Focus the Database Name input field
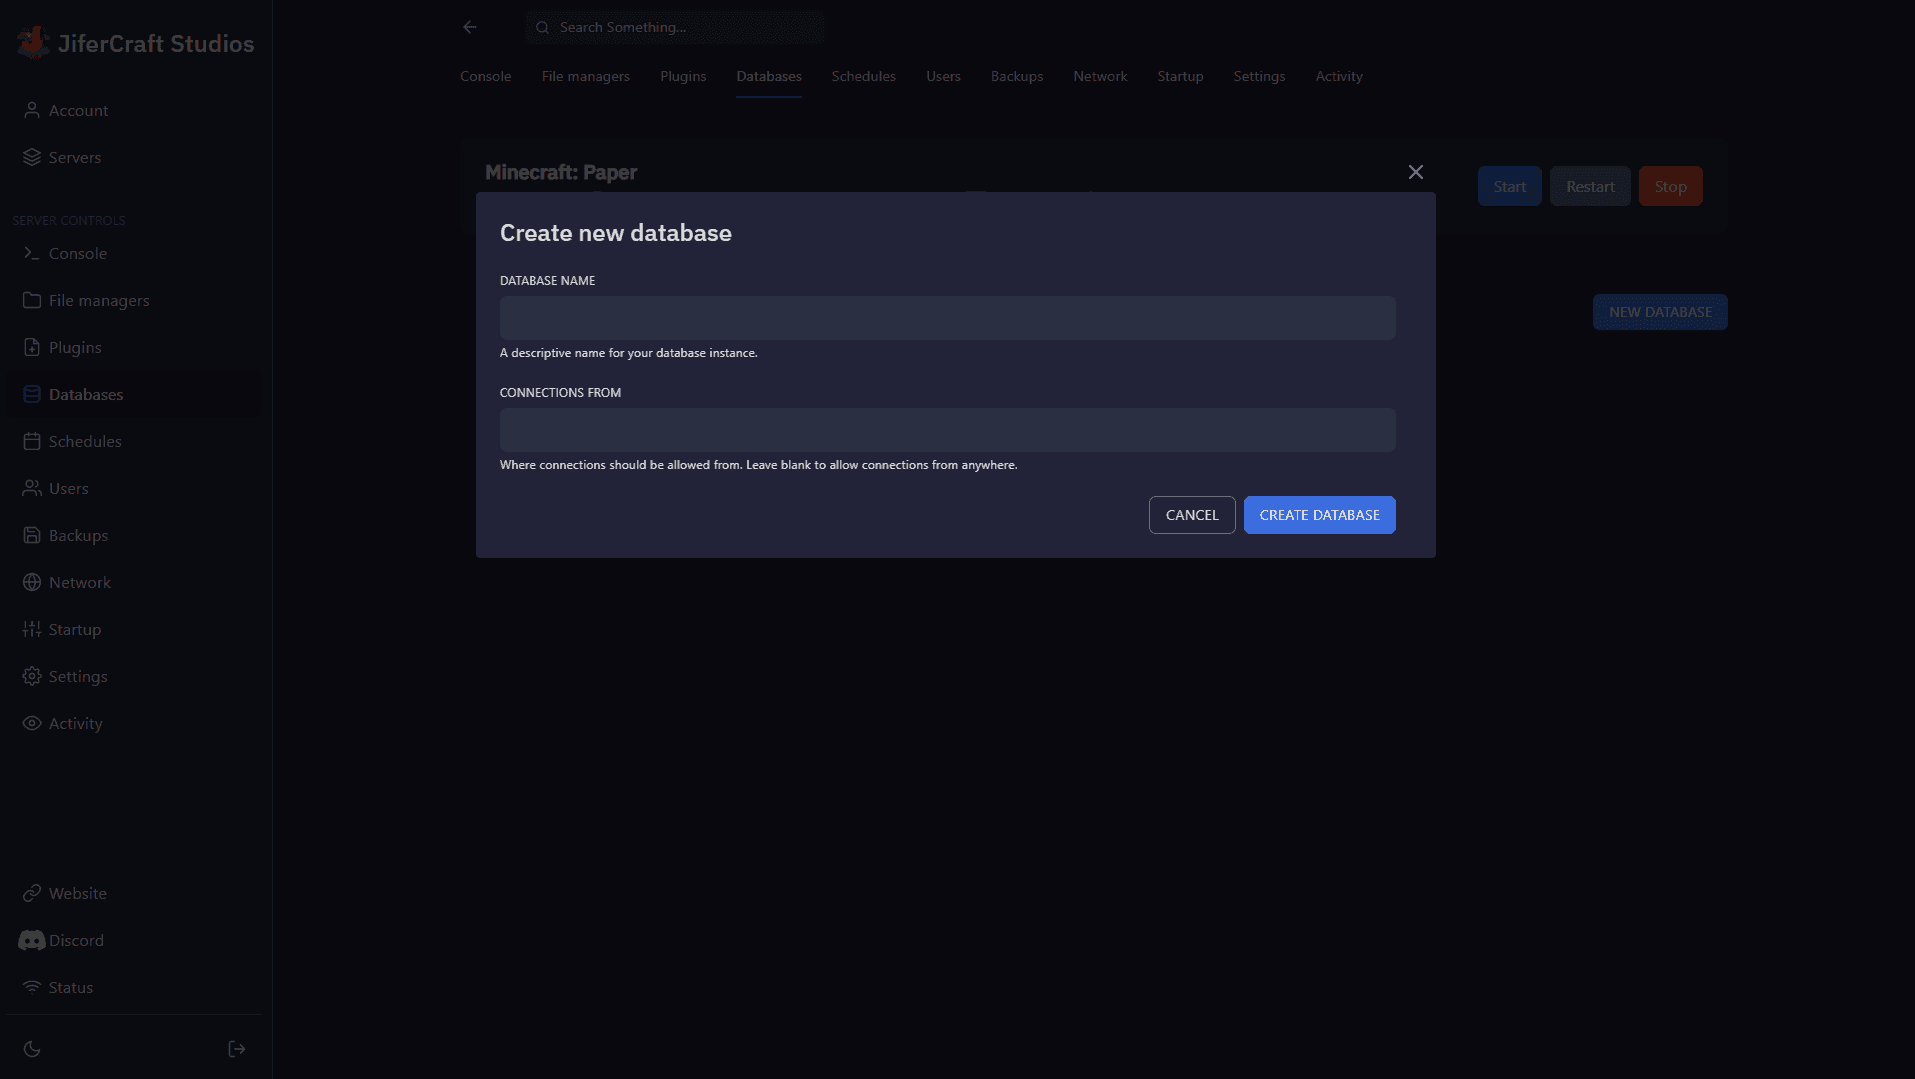 947,318
